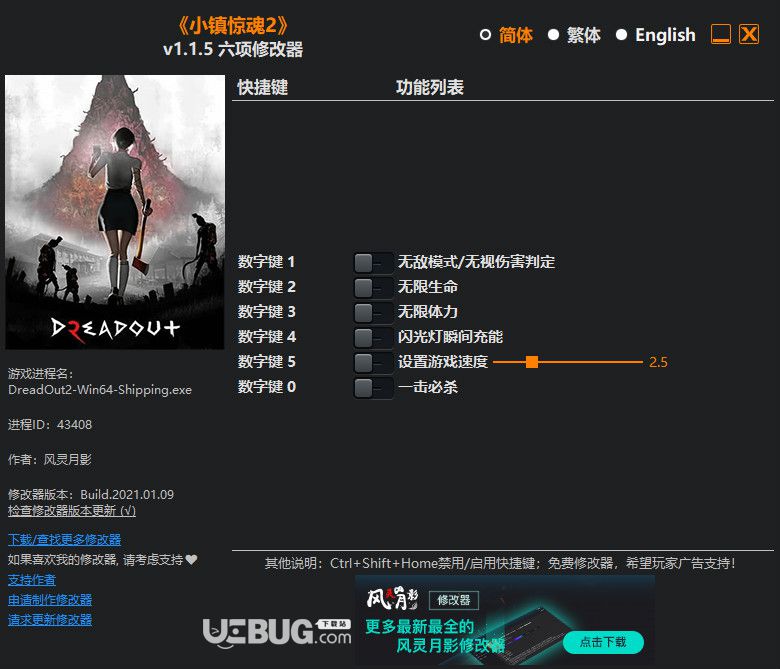Click the 进程ID: 43408 text
The image size is (780, 669).
(50, 425)
